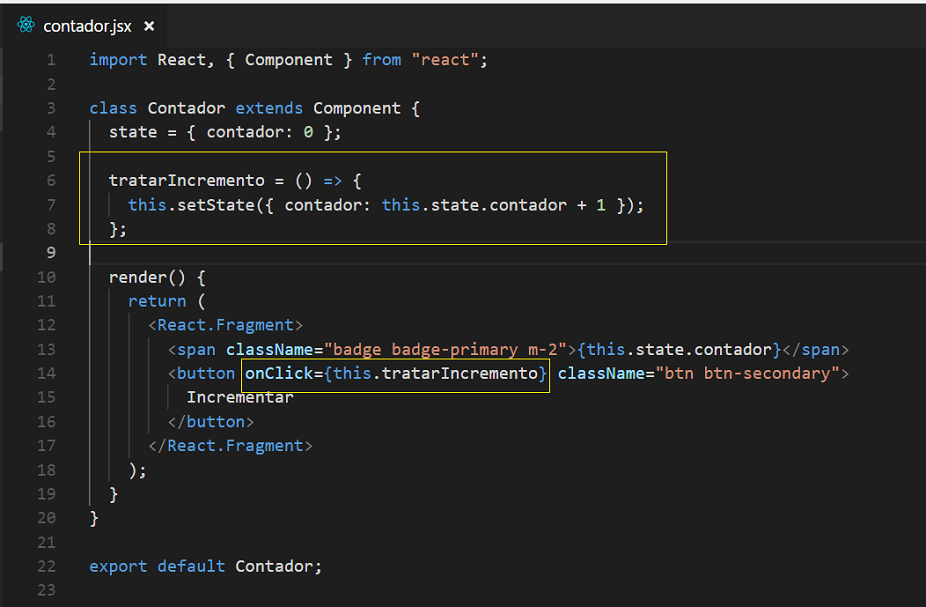Click the React icon on contador.jsx tab

[x=26, y=25]
